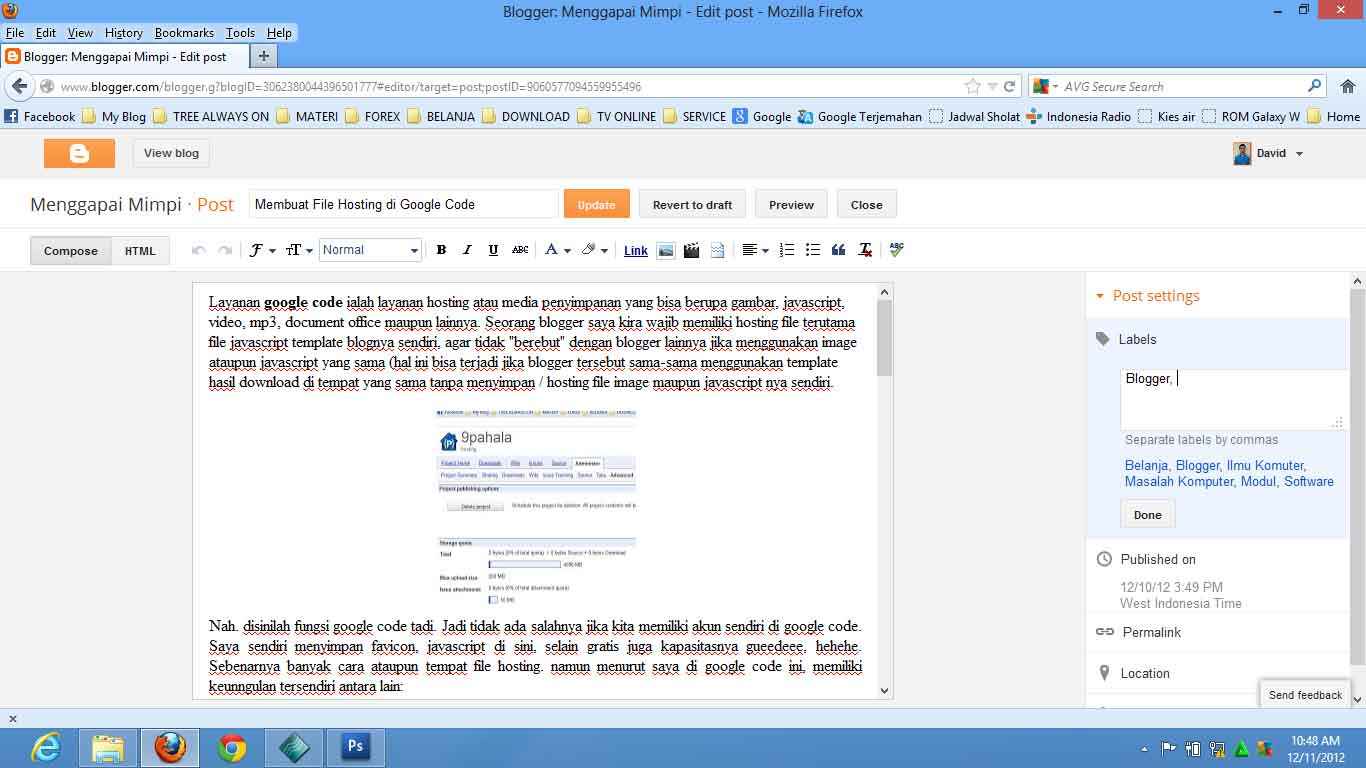Image resolution: width=1366 pixels, height=768 pixels.
Task: Apply italic formatting
Action: coord(467,250)
